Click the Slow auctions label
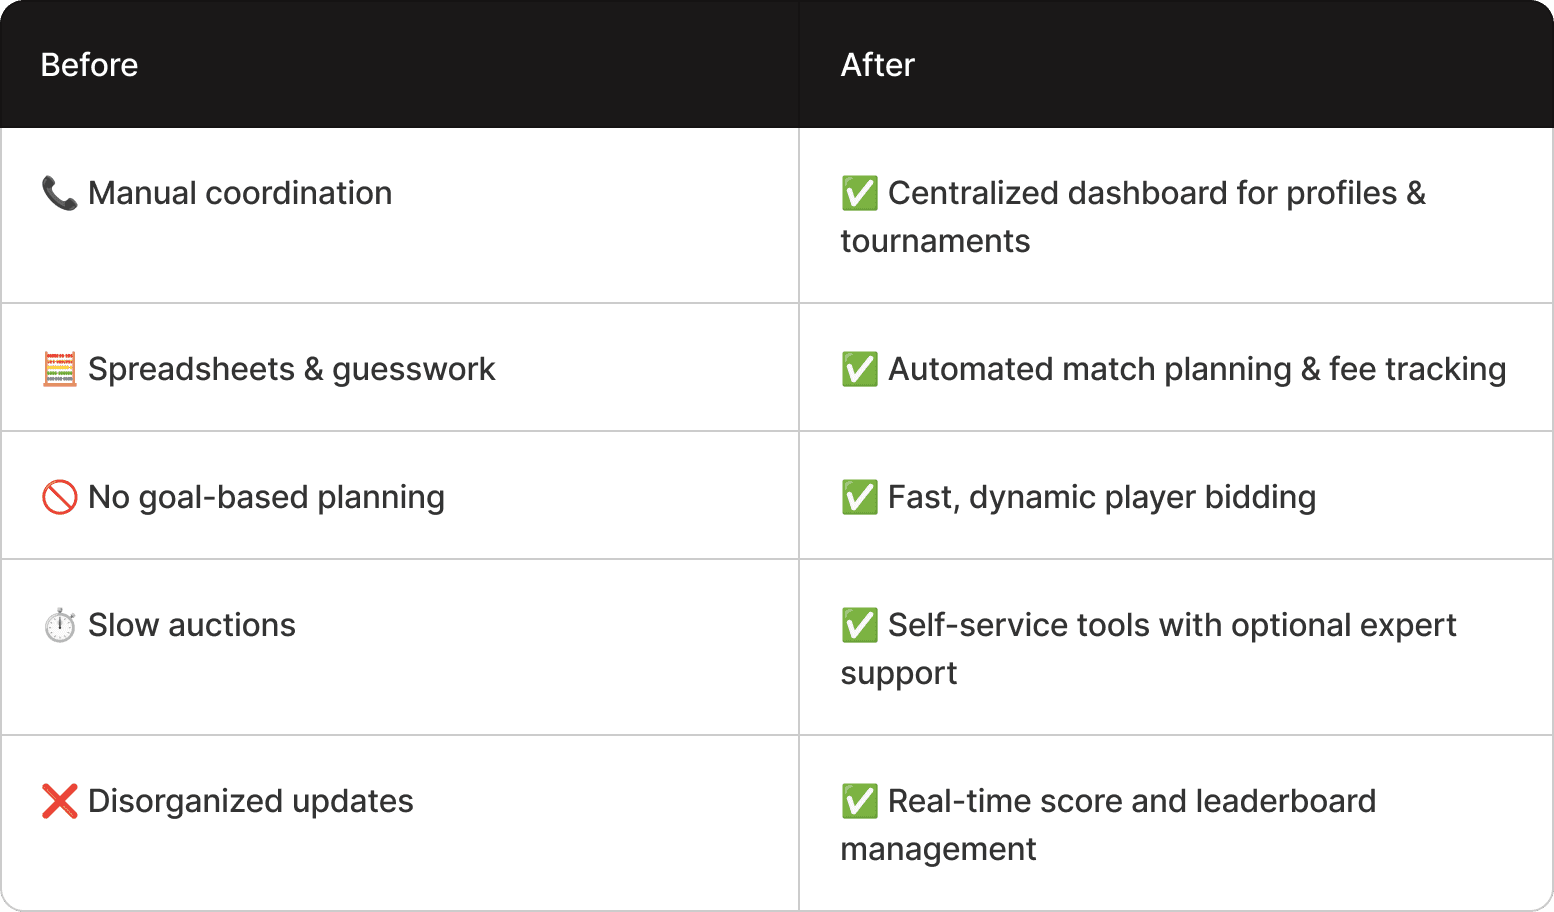The image size is (1554, 912). [x=192, y=625]
